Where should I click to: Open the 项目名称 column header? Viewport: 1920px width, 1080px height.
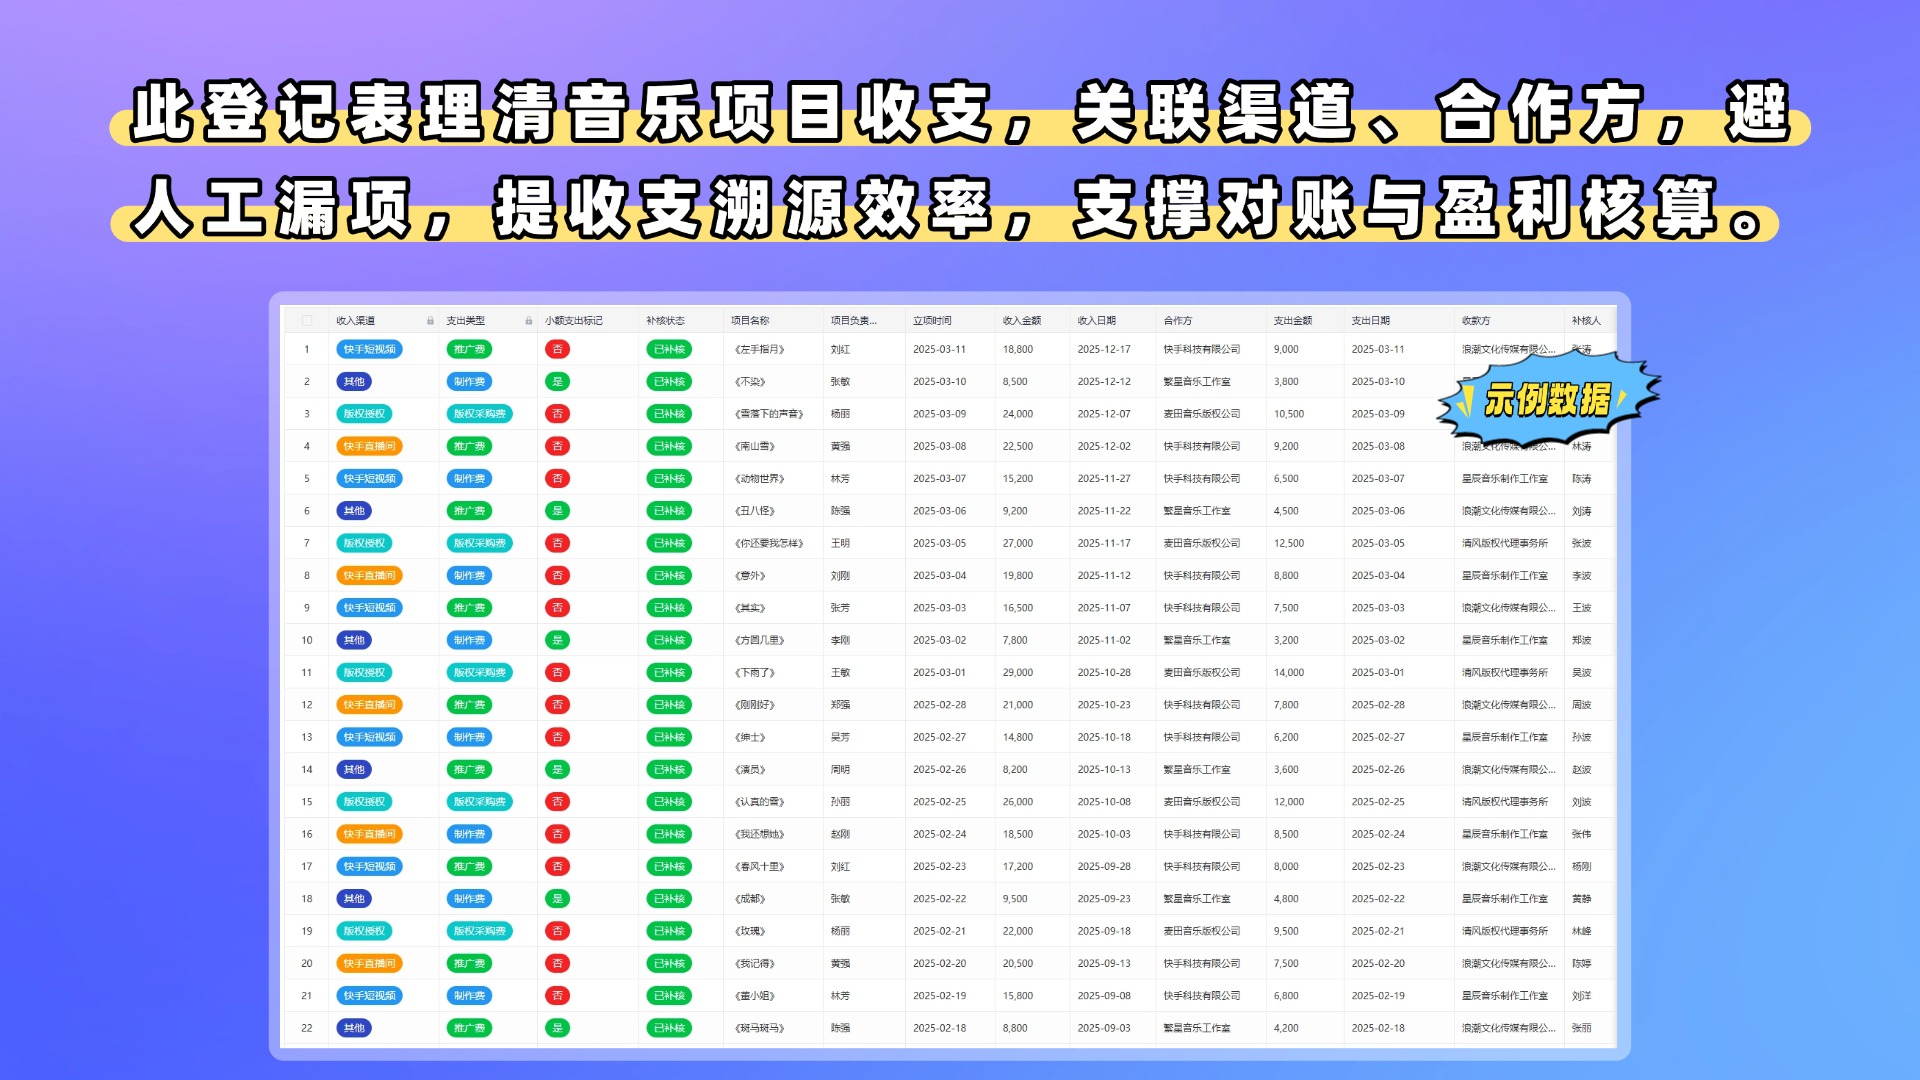point(750,321)
